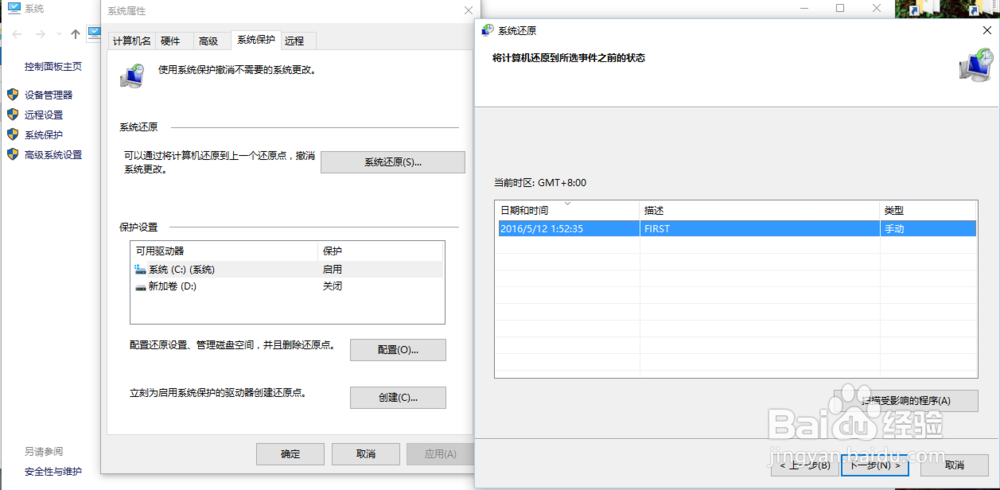1000x490 pixels.
Task: Minimize the background 系统 window
Action: pos(805,8)
